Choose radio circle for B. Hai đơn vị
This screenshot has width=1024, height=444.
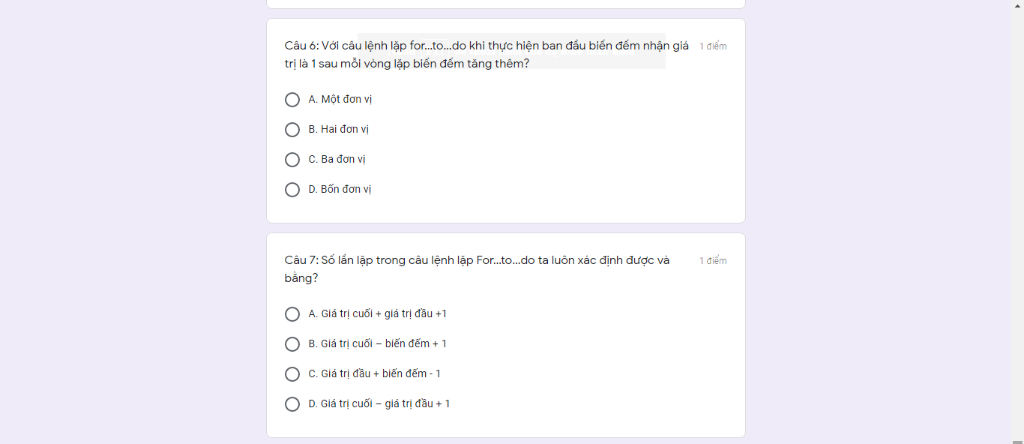tap(293, 130)
